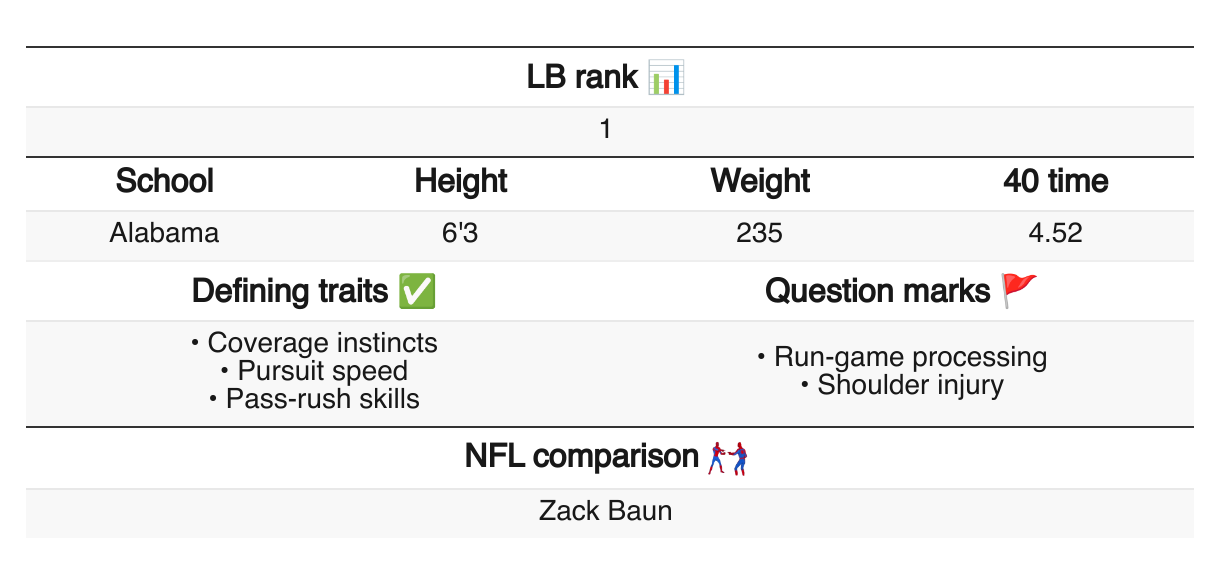
Task: Click the Run-game processing bullet
Action: [x=902, y=357]
